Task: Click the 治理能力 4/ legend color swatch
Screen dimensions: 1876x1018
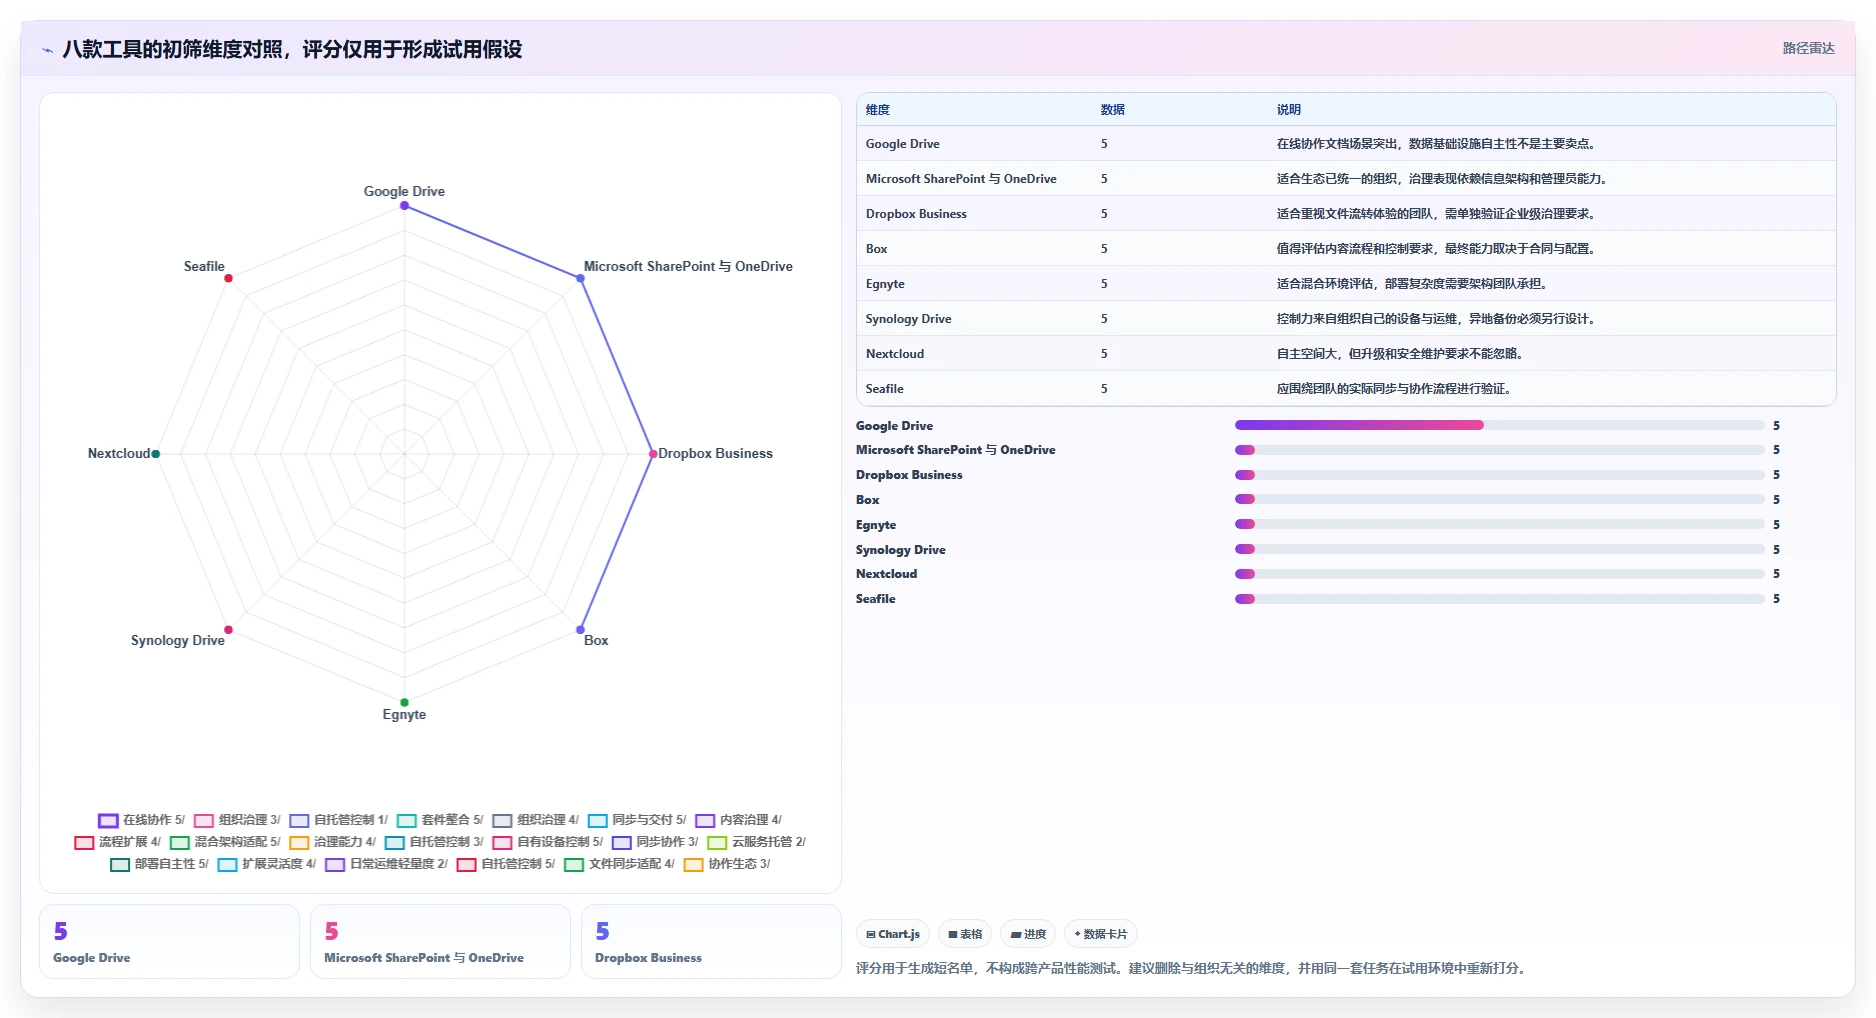Action: tap(299, 842)
